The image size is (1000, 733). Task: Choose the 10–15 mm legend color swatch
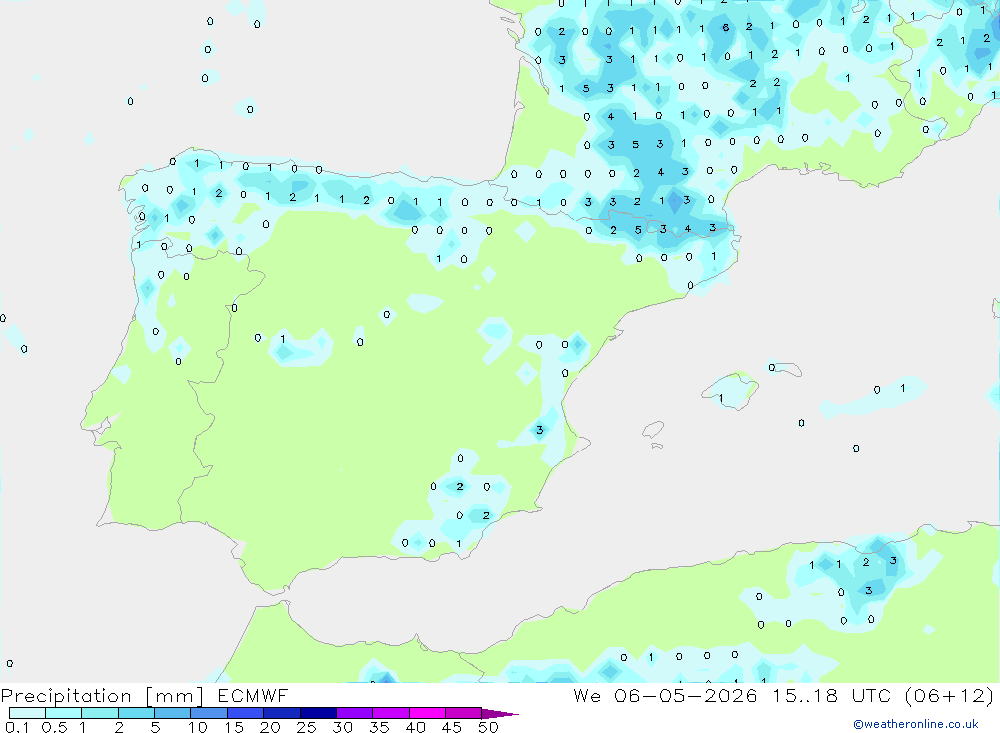click(209, 713)
